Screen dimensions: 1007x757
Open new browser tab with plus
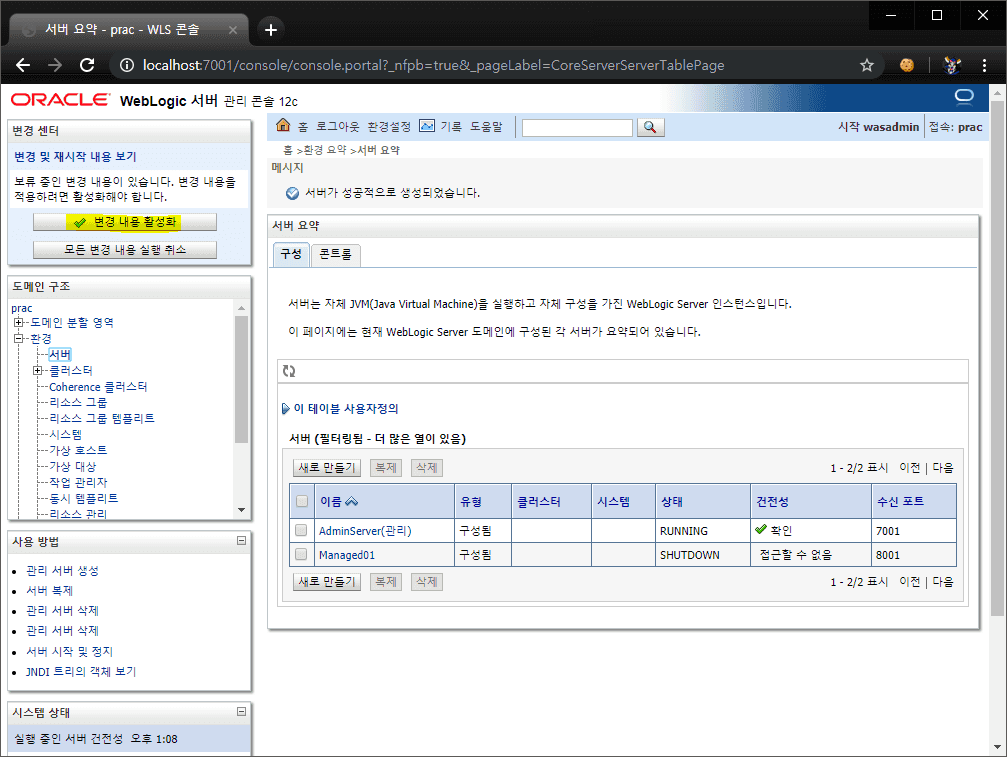(x=270, y=30)
